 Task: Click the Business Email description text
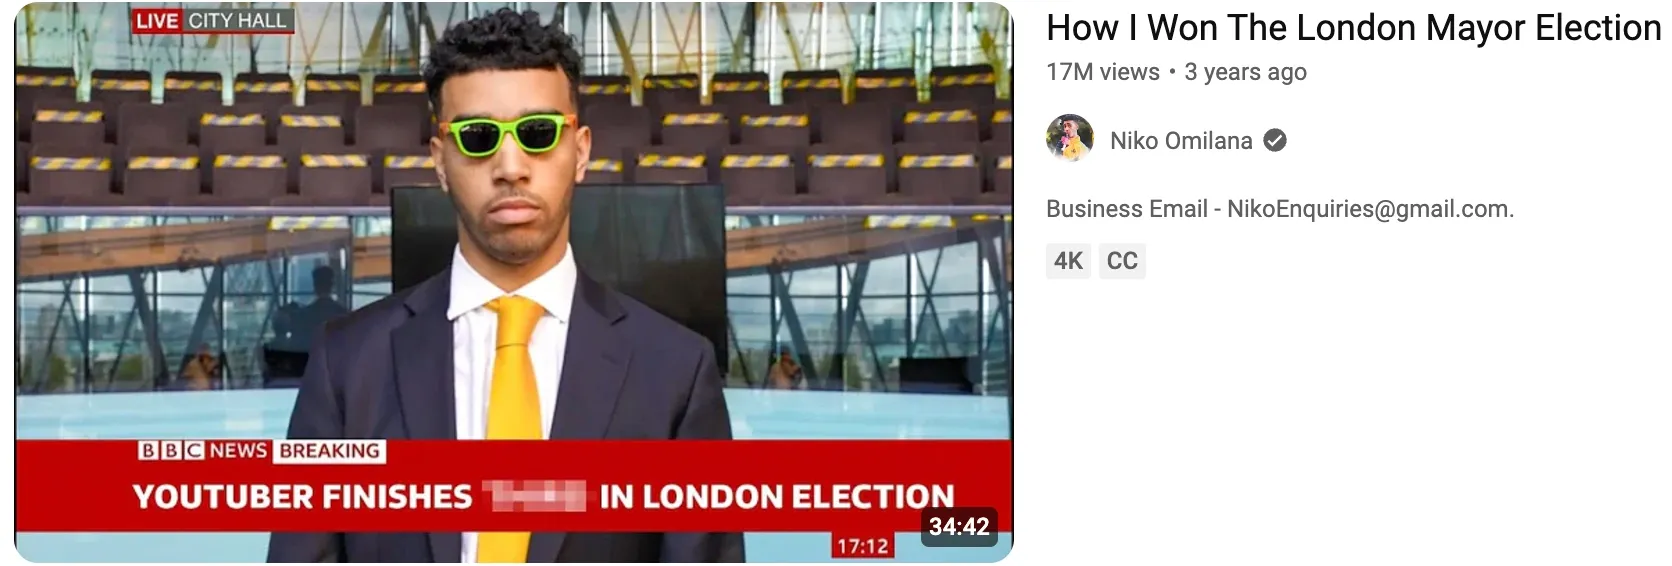[x=1280, y=209]
